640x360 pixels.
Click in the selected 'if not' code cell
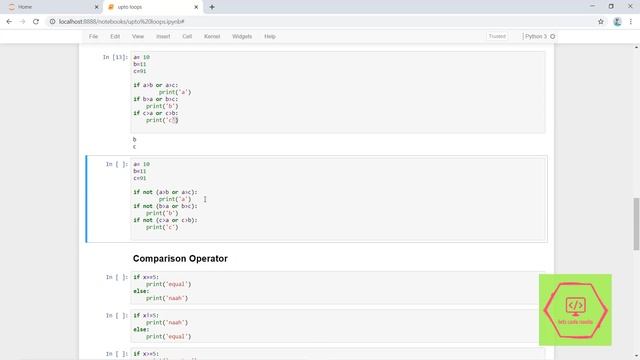(x=338, y=199)
